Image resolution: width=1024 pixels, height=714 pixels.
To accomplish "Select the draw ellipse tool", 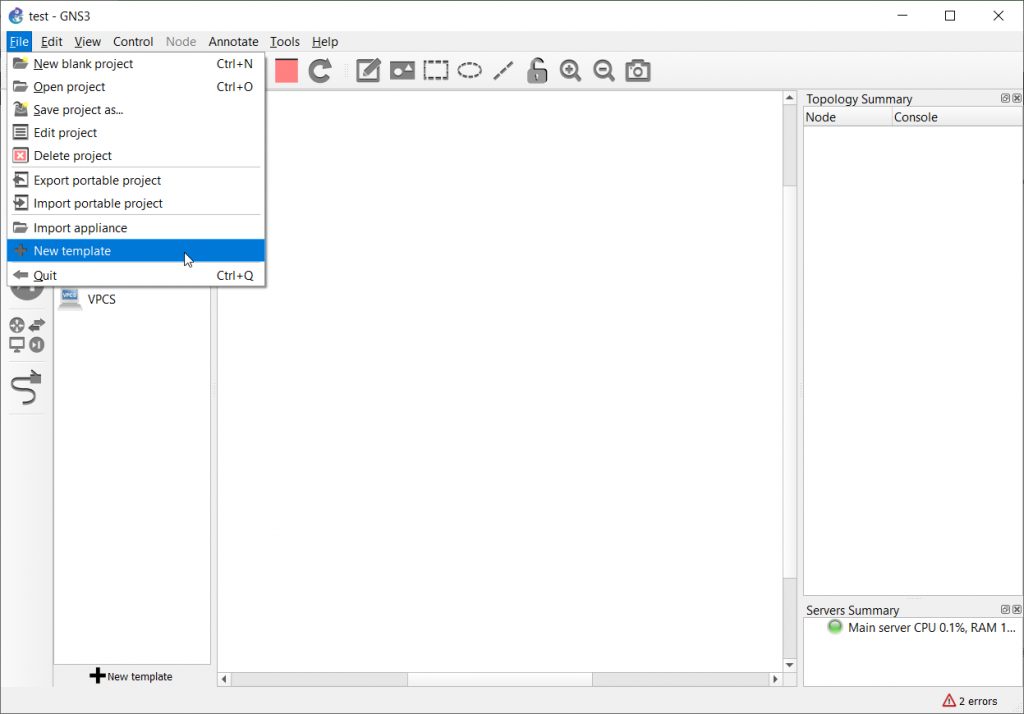I will [470, 71].
